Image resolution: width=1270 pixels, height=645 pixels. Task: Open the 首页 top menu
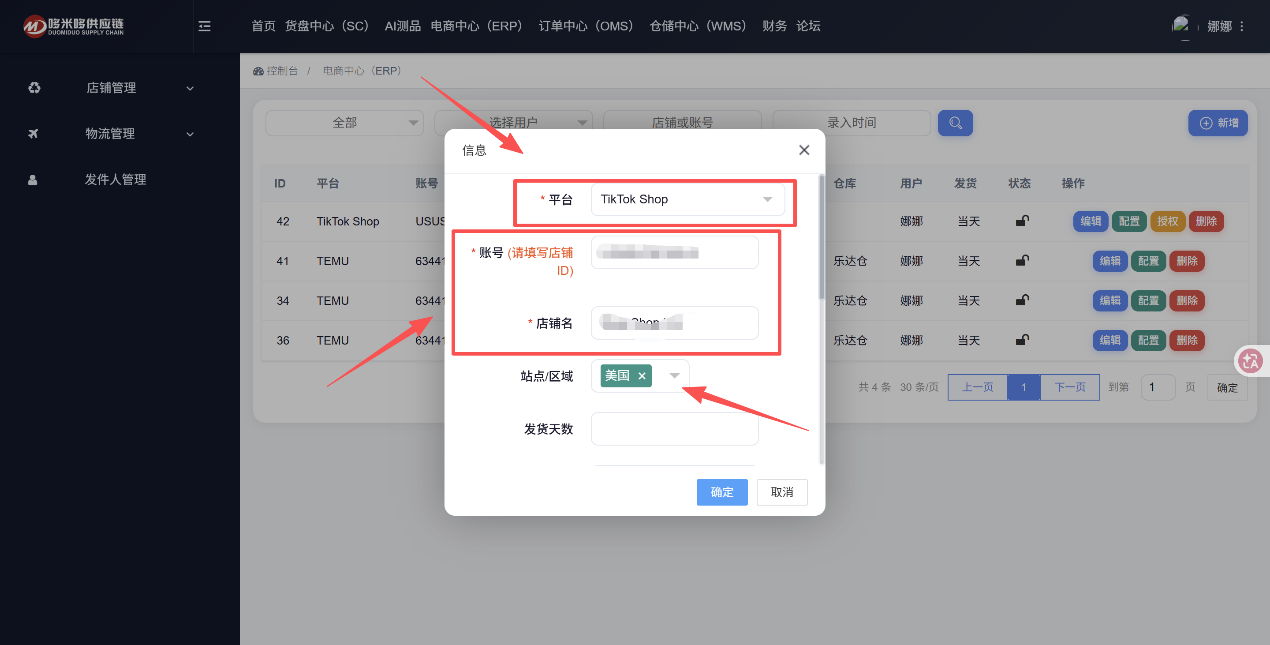click(263, 26)
